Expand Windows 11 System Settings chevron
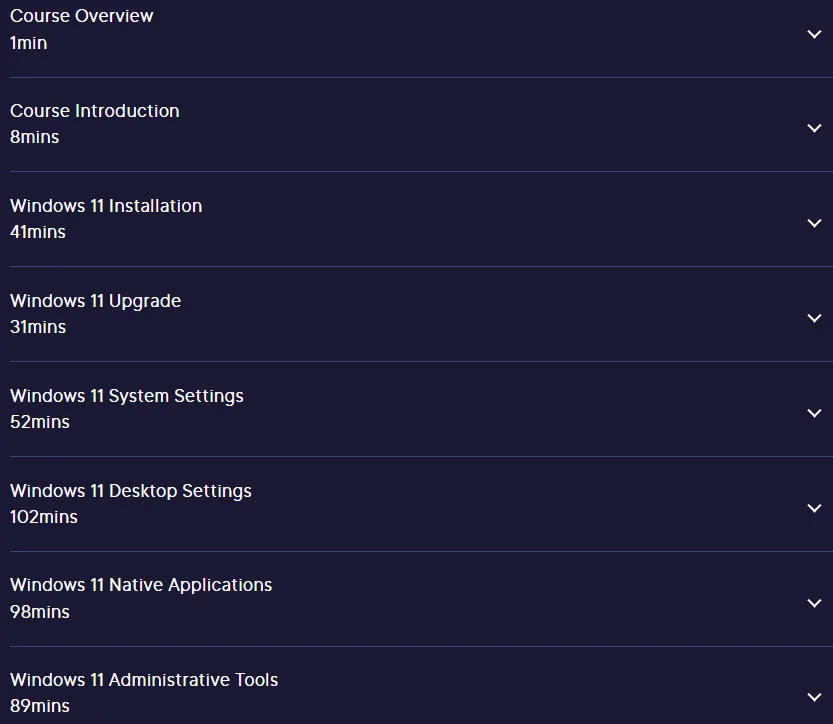Image resolution: width=833 pixels, height=724 pixels. click(814, 413)
